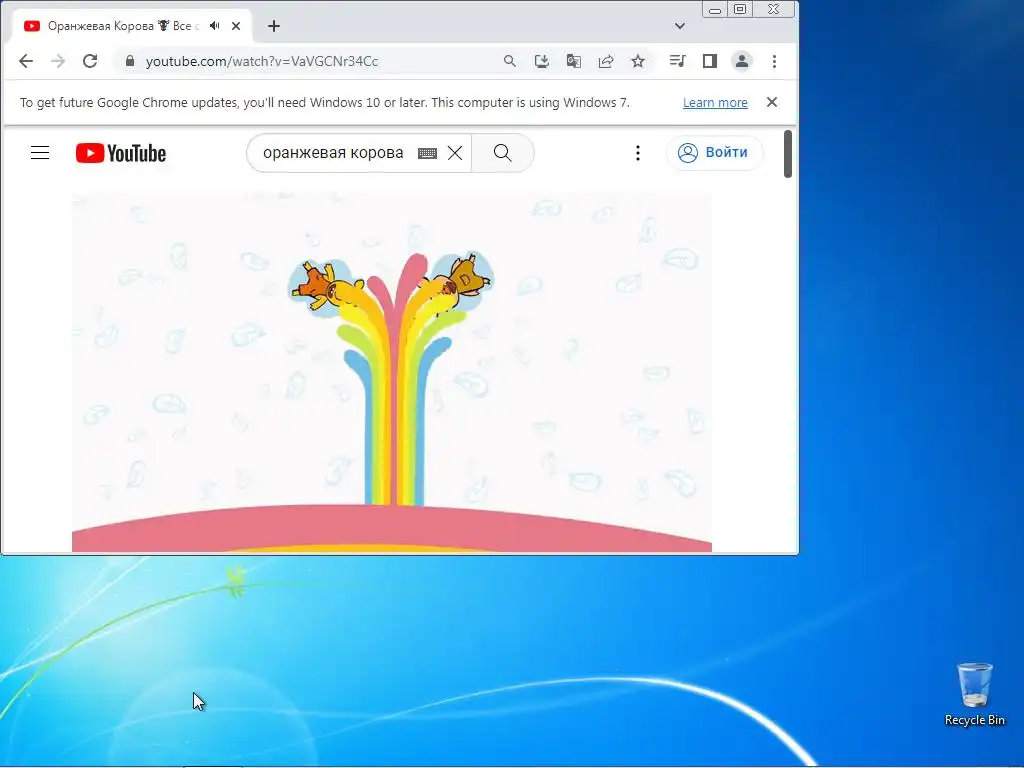
Task: Go to YouTube home via logo
Action: [121, 153]
